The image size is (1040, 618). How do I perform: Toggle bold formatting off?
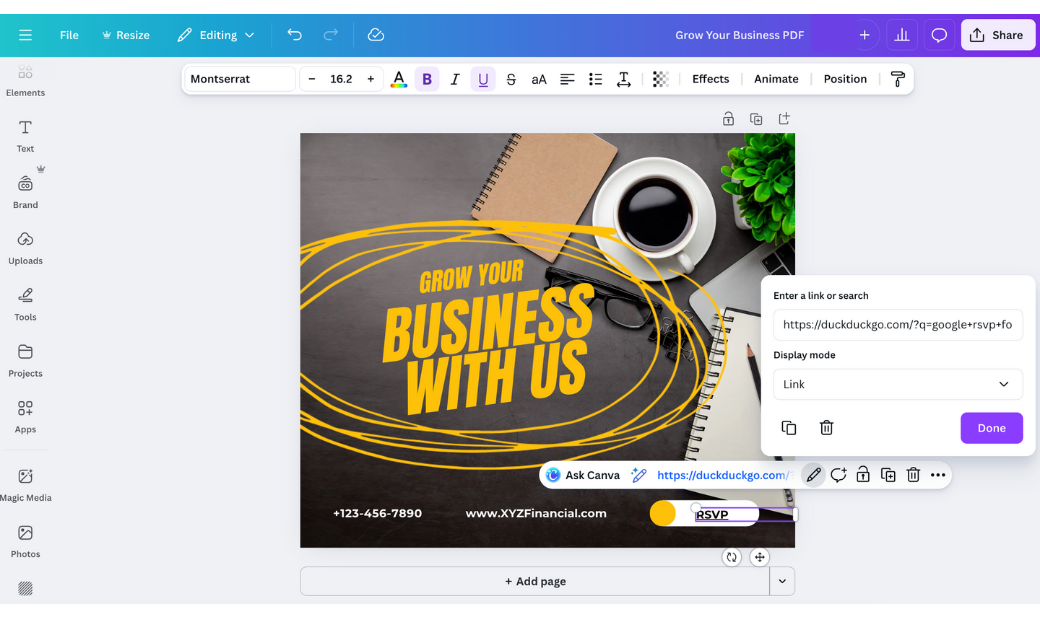pos(427,78)
